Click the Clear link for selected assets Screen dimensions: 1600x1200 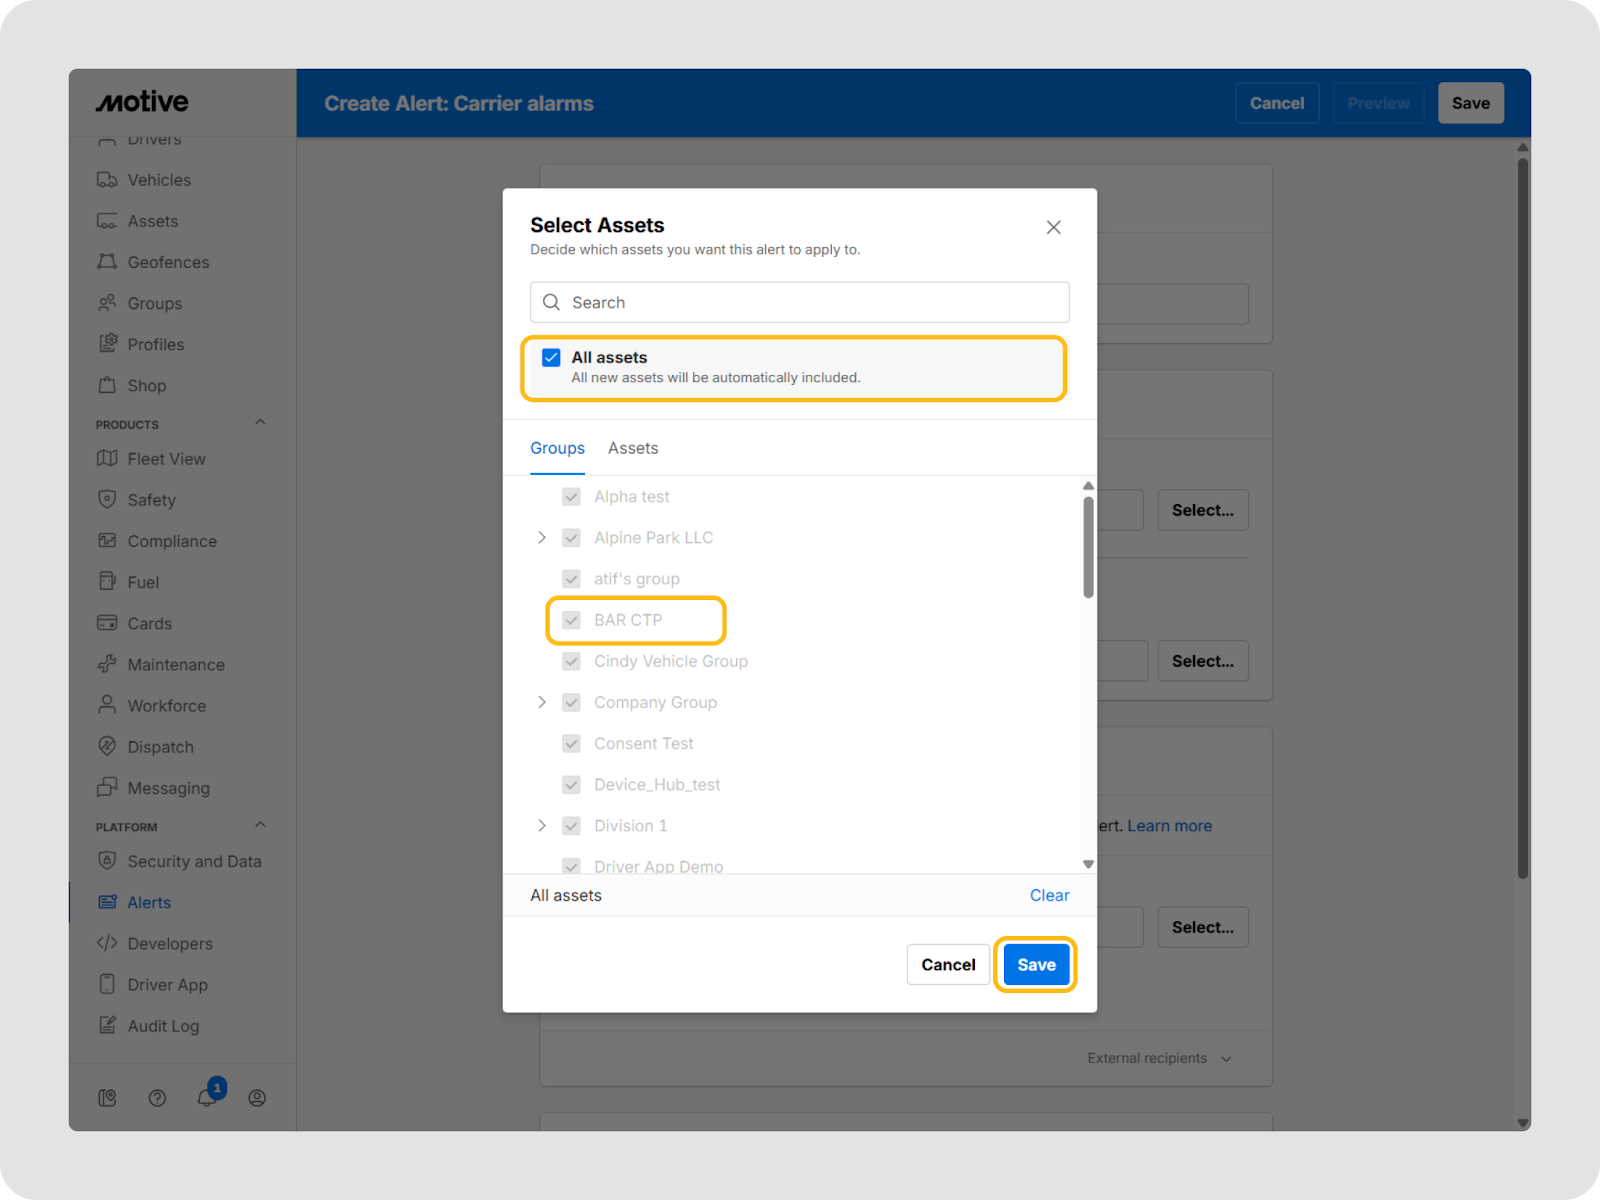click(1049, 895)
